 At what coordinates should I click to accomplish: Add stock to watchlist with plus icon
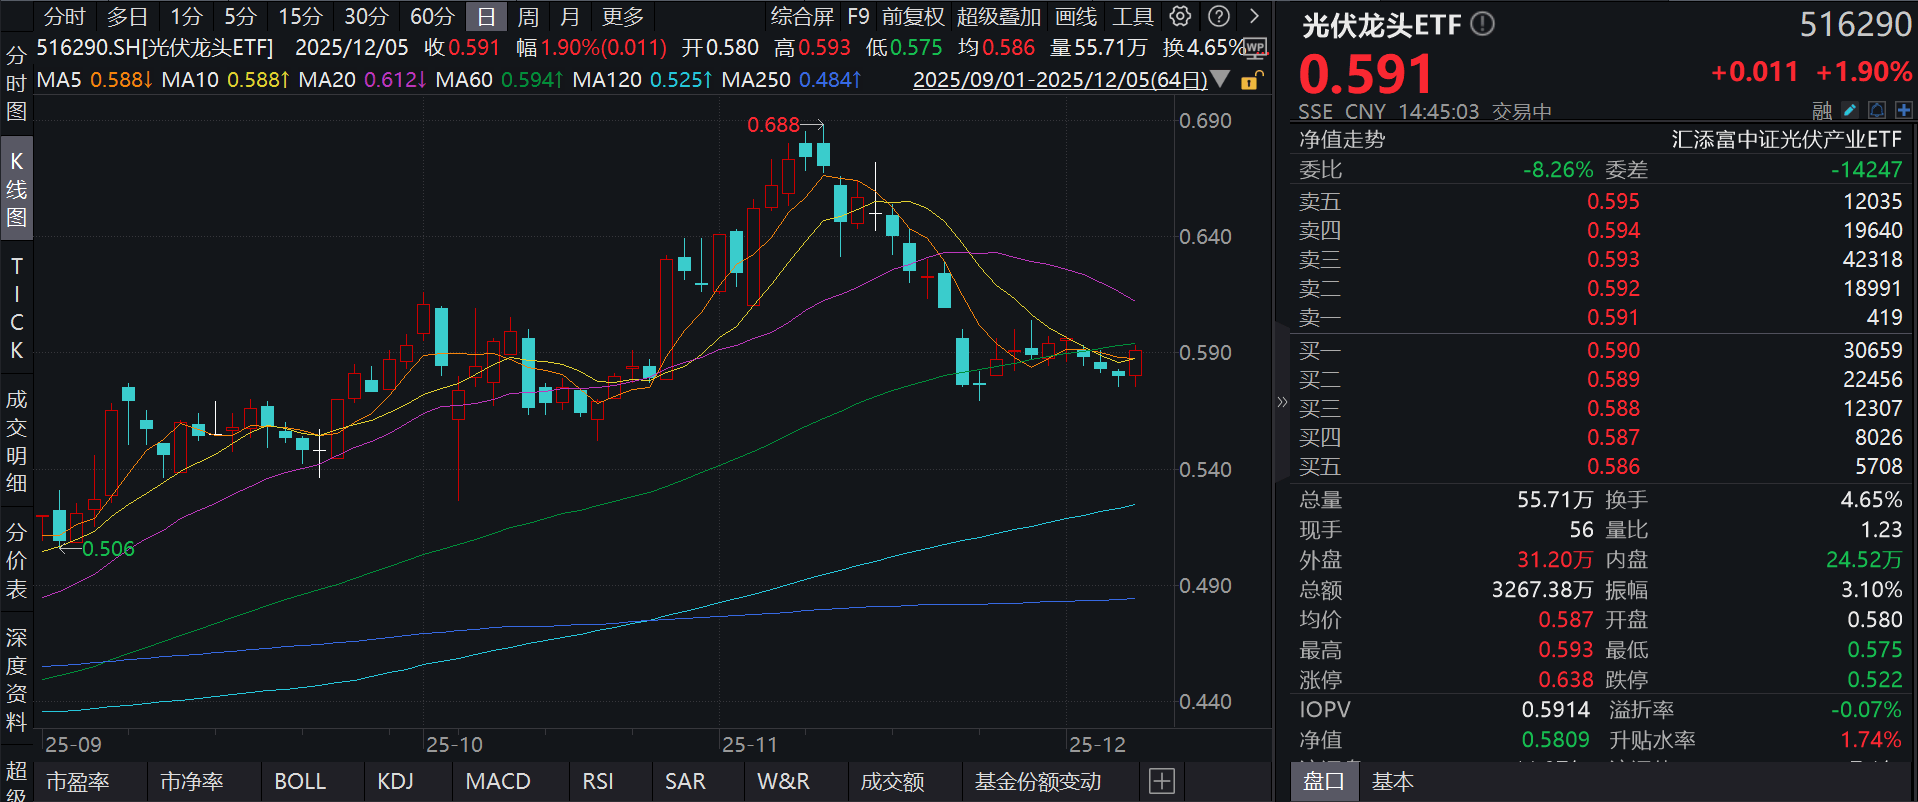coord(1903,110)
